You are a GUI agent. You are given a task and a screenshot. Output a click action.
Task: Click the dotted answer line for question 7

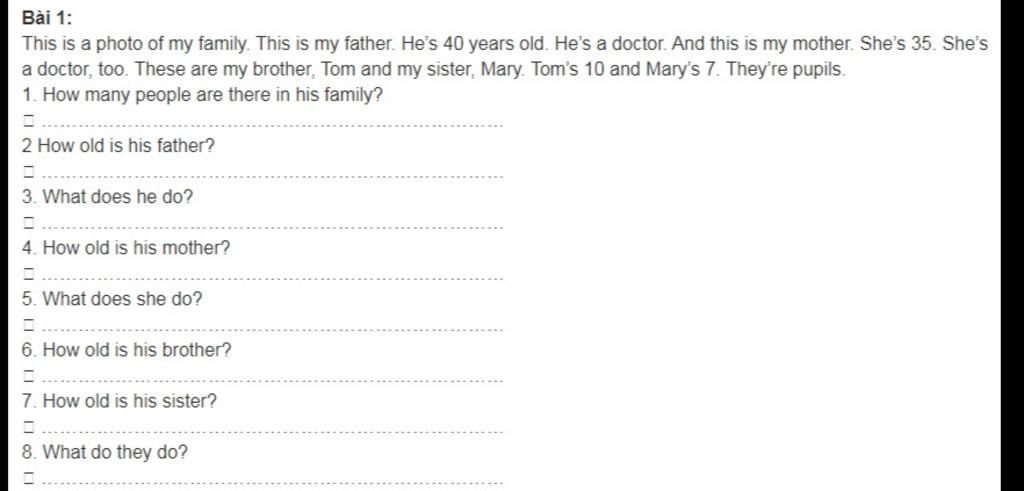point(272,432)
